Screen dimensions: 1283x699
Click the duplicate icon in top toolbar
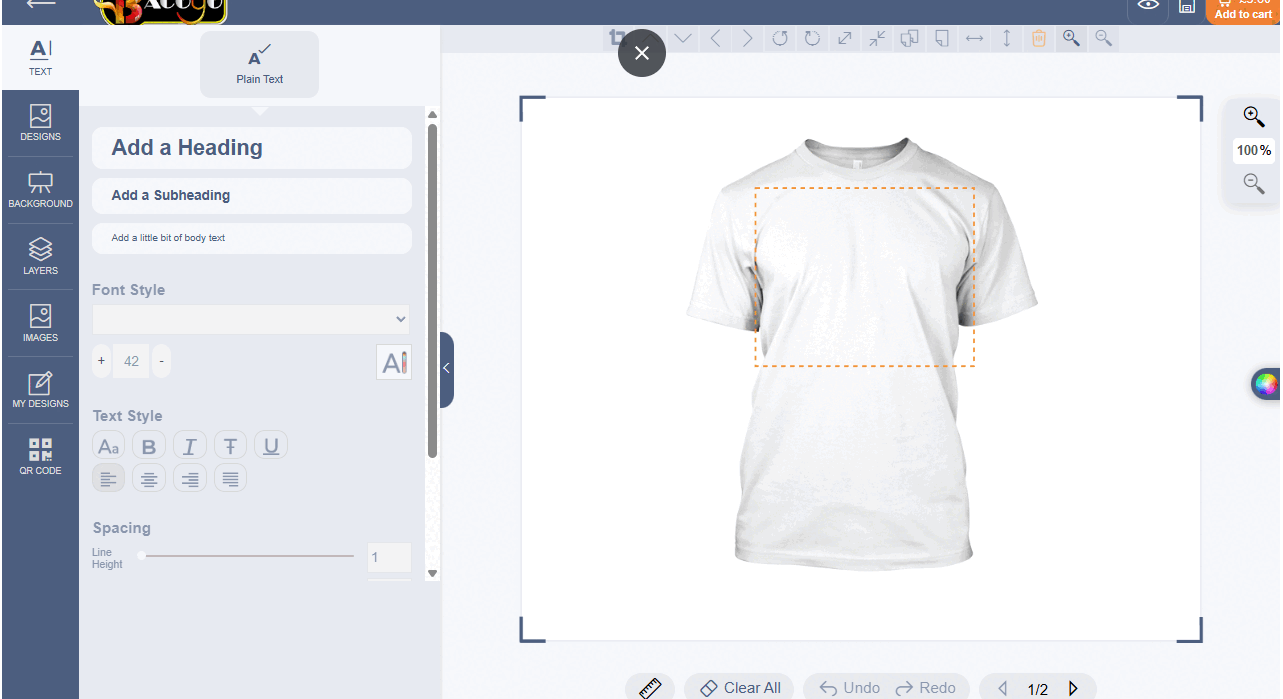click(x=909, y=38)
